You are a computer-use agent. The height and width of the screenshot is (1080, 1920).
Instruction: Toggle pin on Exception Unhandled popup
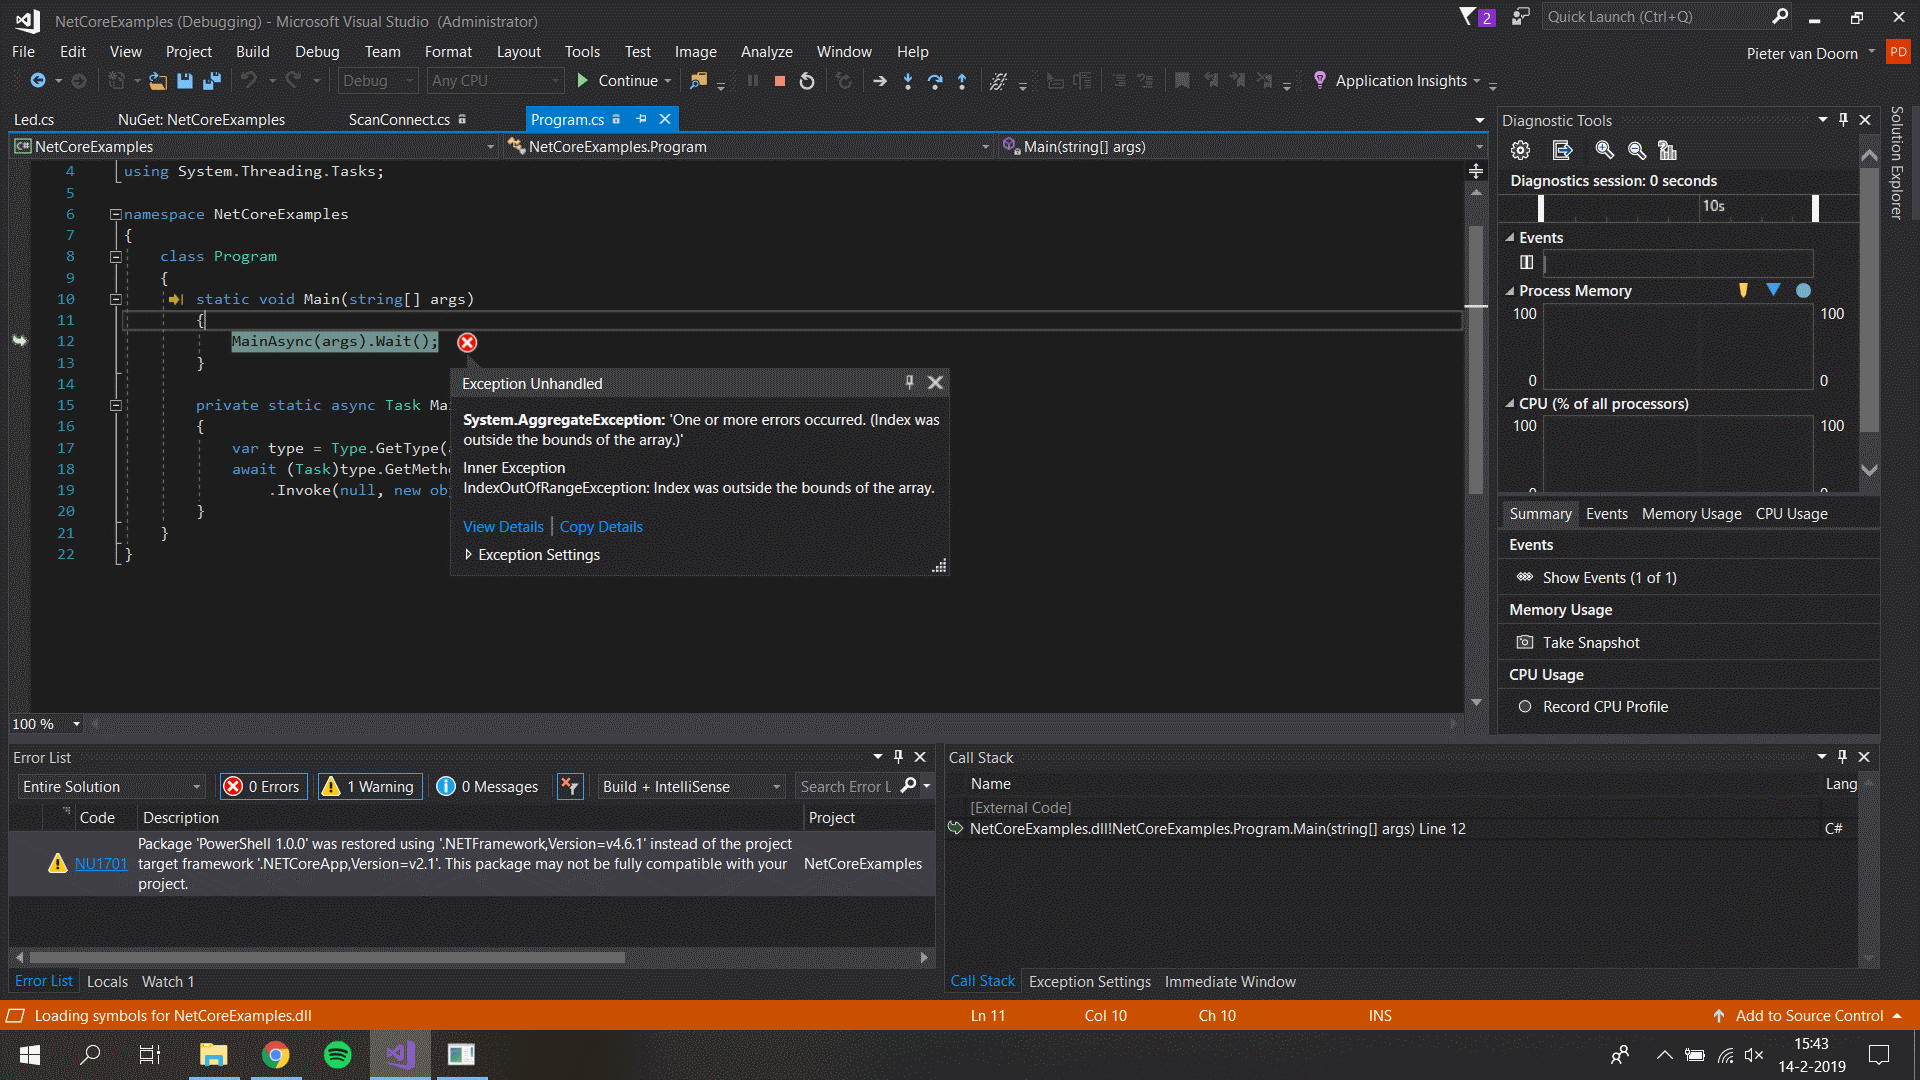click(909, 382)
